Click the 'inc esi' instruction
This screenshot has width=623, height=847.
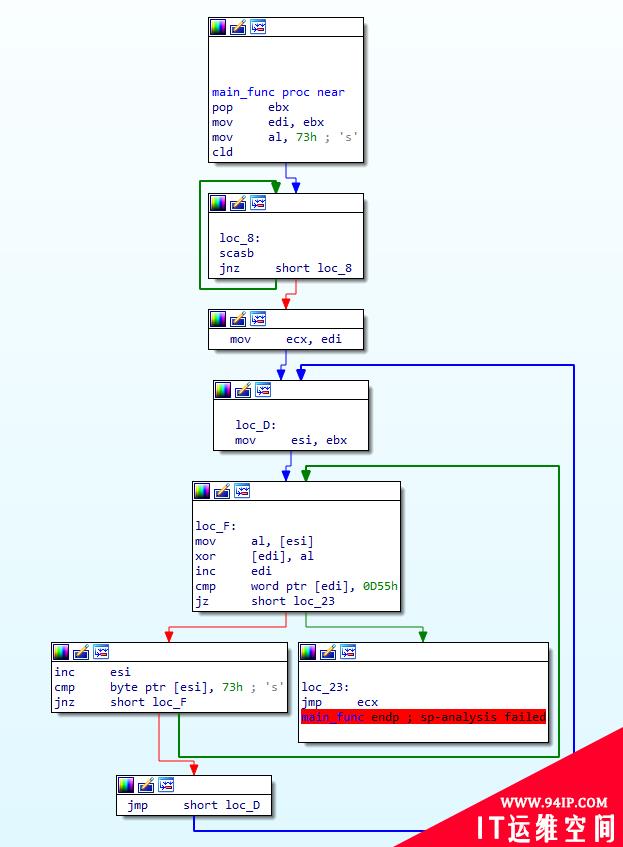[x=92, y=672]
